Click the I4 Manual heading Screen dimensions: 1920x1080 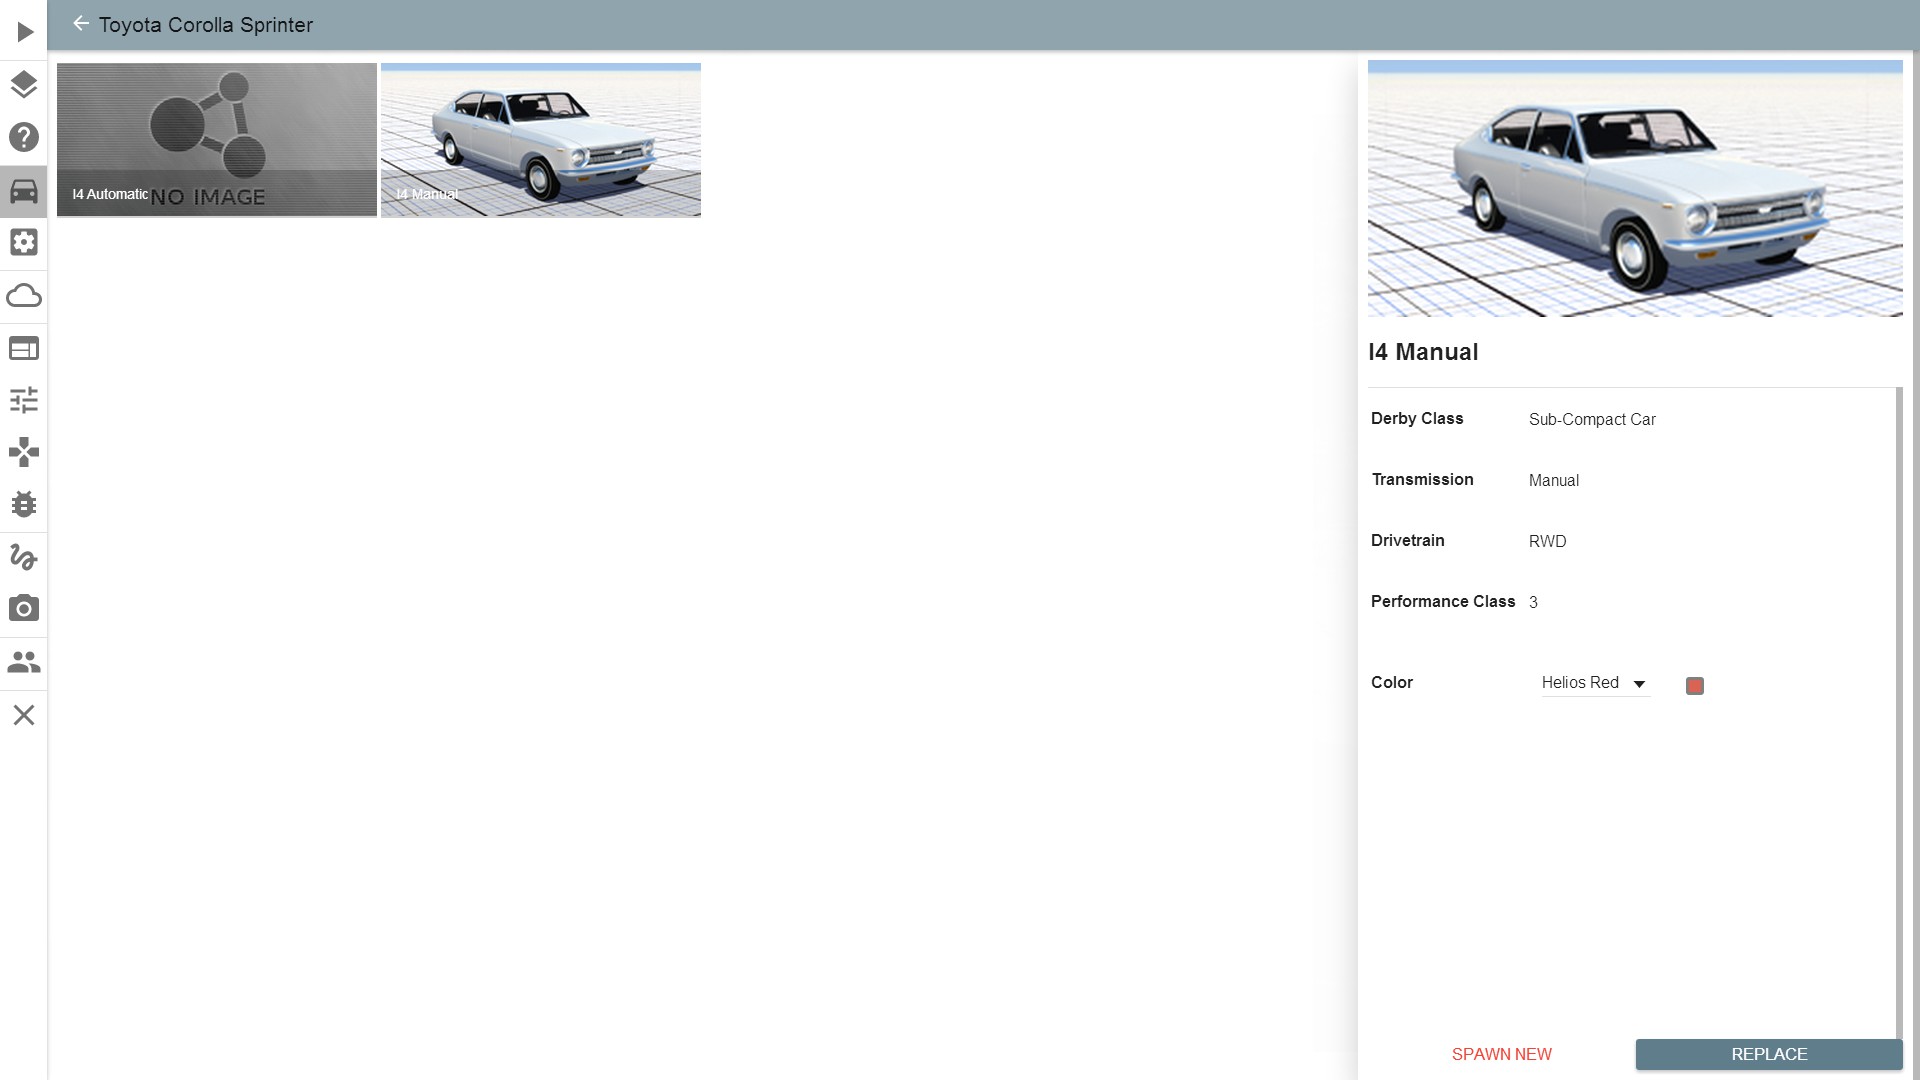(1423, 352)
